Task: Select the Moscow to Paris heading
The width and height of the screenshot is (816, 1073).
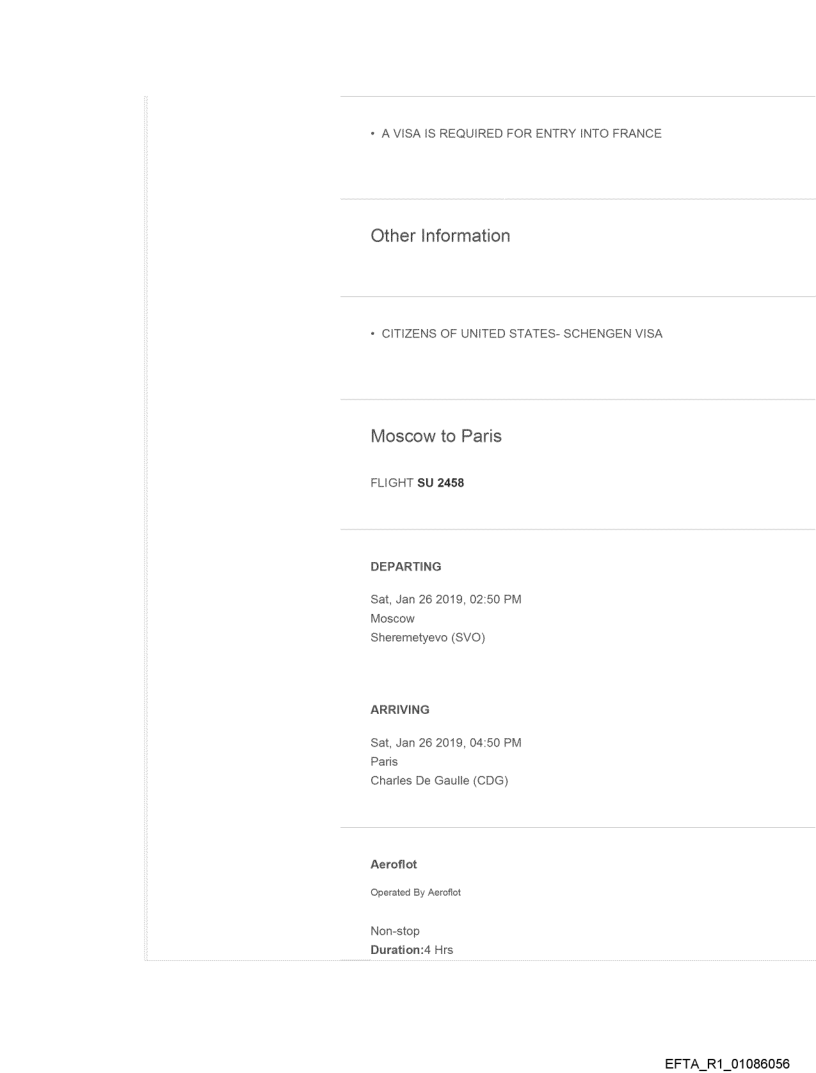Action: [x=436, y=437]
